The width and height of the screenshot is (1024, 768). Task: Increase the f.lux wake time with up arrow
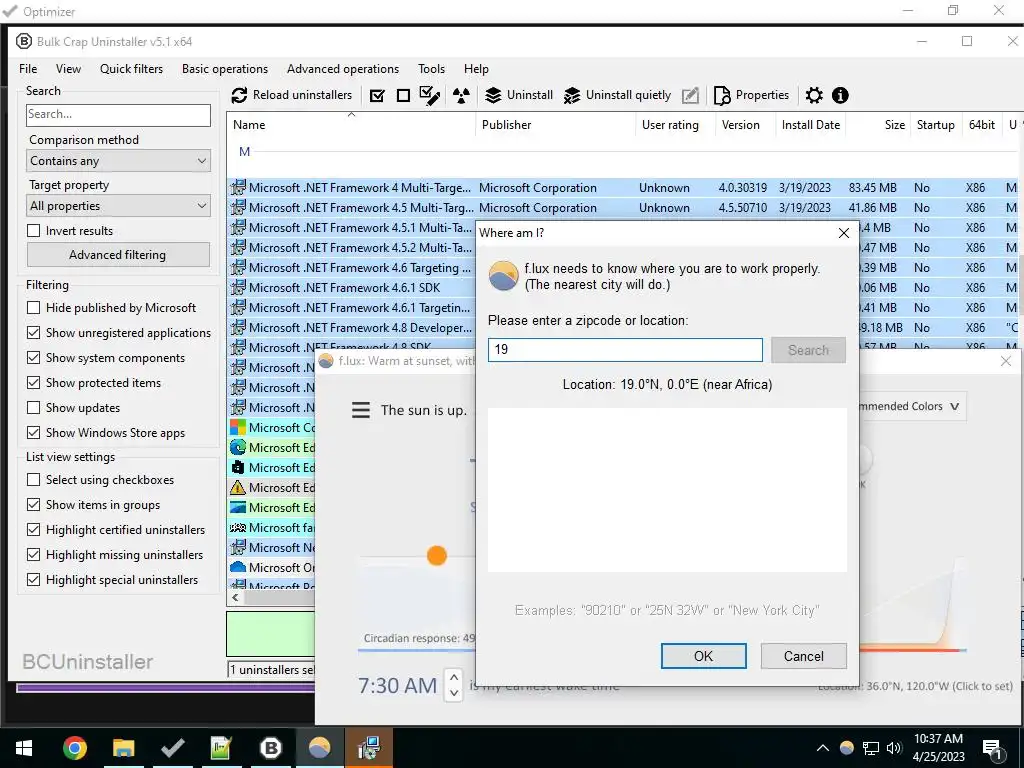click(453, 677)
